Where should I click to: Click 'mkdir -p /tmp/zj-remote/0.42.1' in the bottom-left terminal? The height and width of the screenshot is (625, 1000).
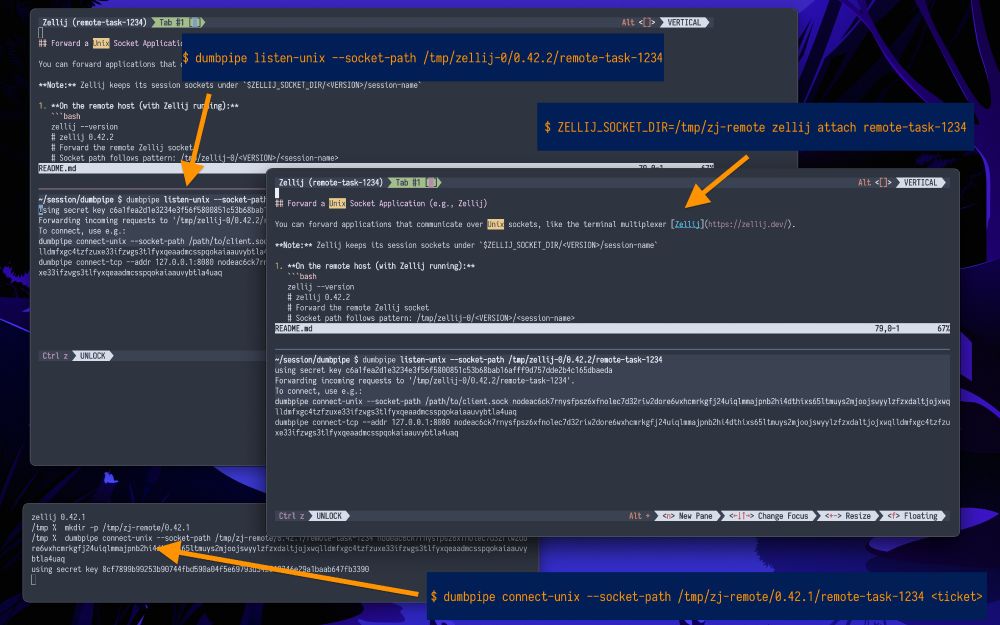(x=126, y=527)
